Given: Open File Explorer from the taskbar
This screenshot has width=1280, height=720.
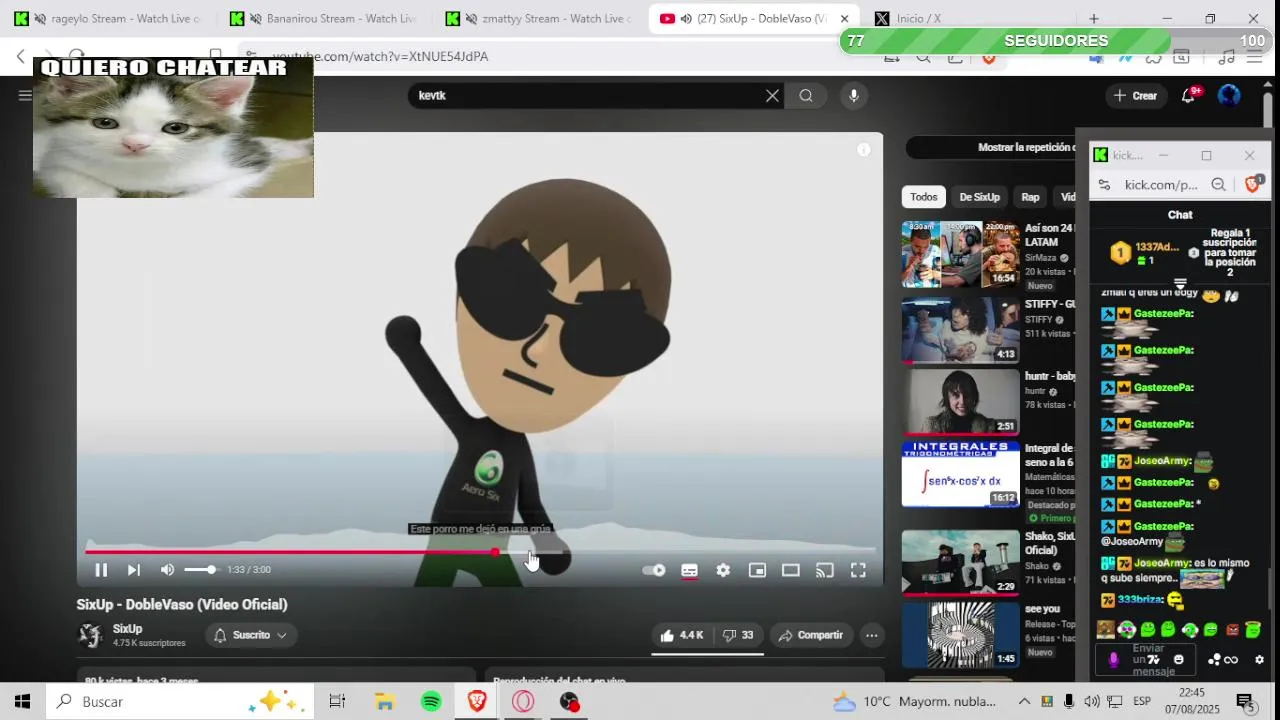Looking at the screenshot, I should [x=384, y=702].
